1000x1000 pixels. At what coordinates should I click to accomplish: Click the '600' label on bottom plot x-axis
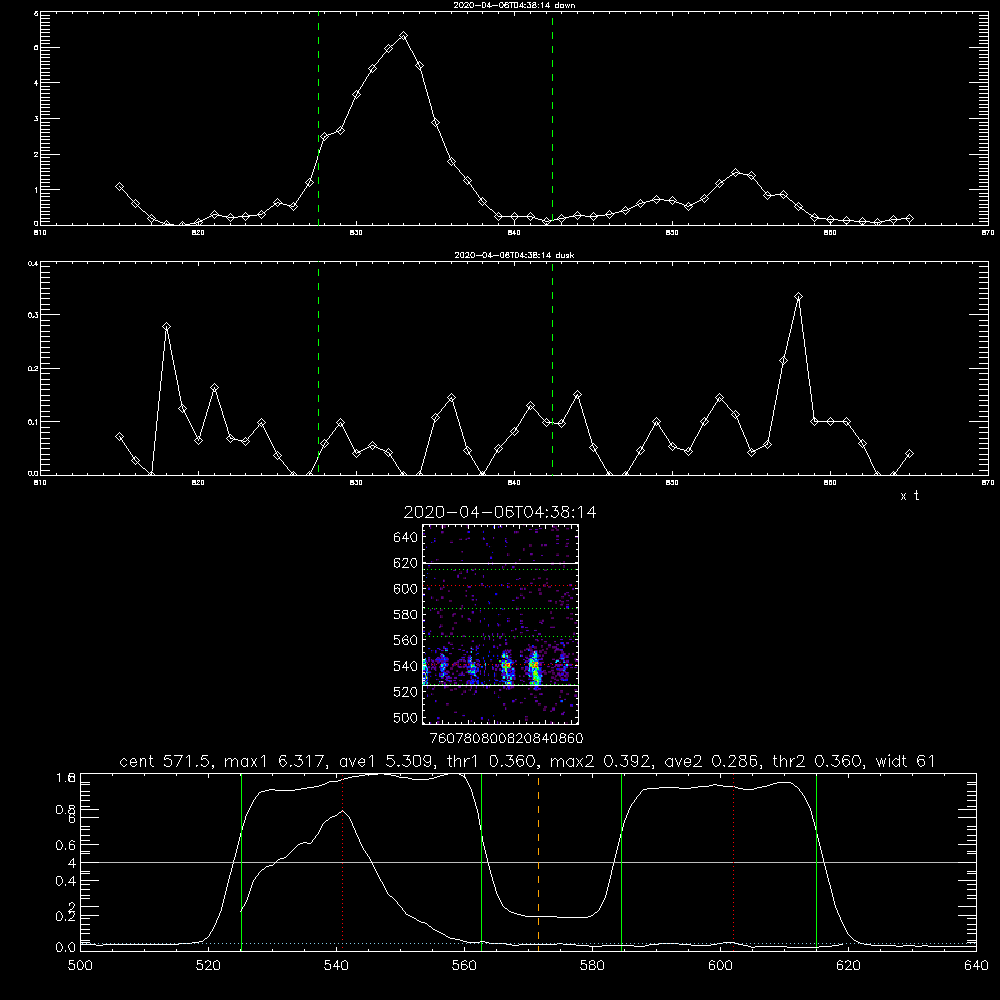(x=721, y=966)
